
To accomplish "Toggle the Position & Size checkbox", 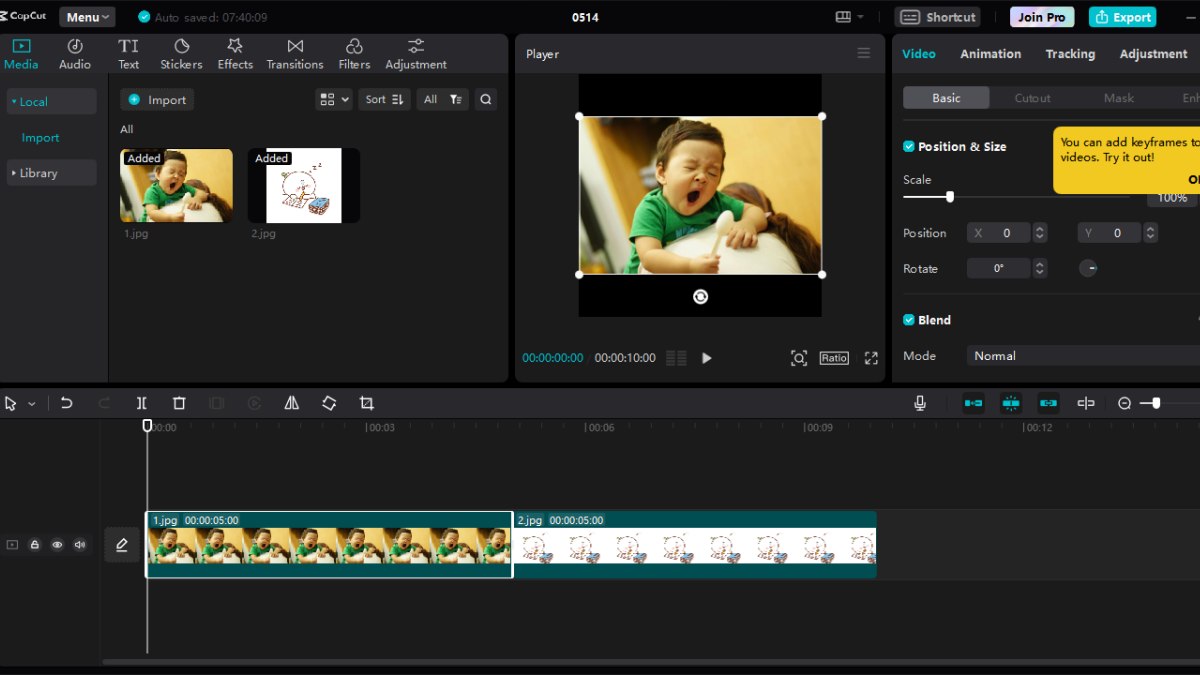I will [x=909, y=146].
